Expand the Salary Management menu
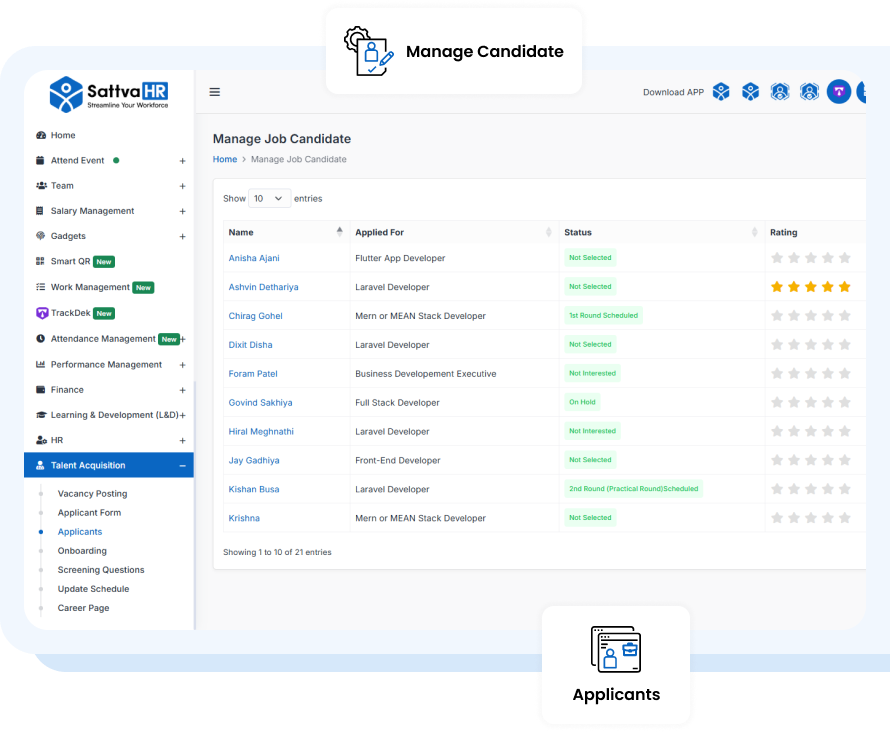 click(x=182, y=211)
